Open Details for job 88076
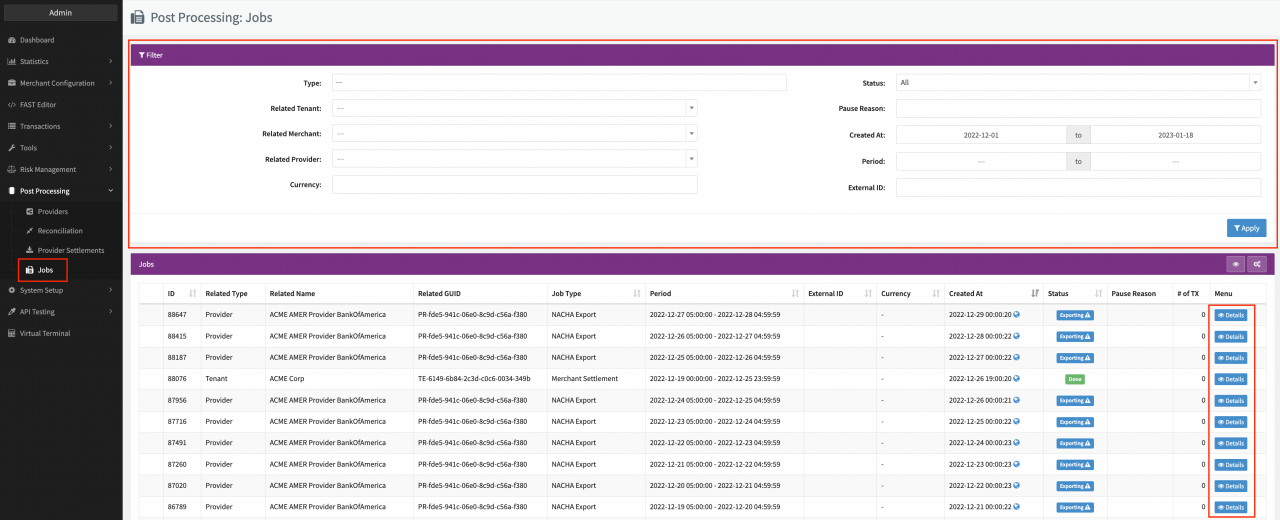This screenshot has width=1280, height=520. [1230, 379]
